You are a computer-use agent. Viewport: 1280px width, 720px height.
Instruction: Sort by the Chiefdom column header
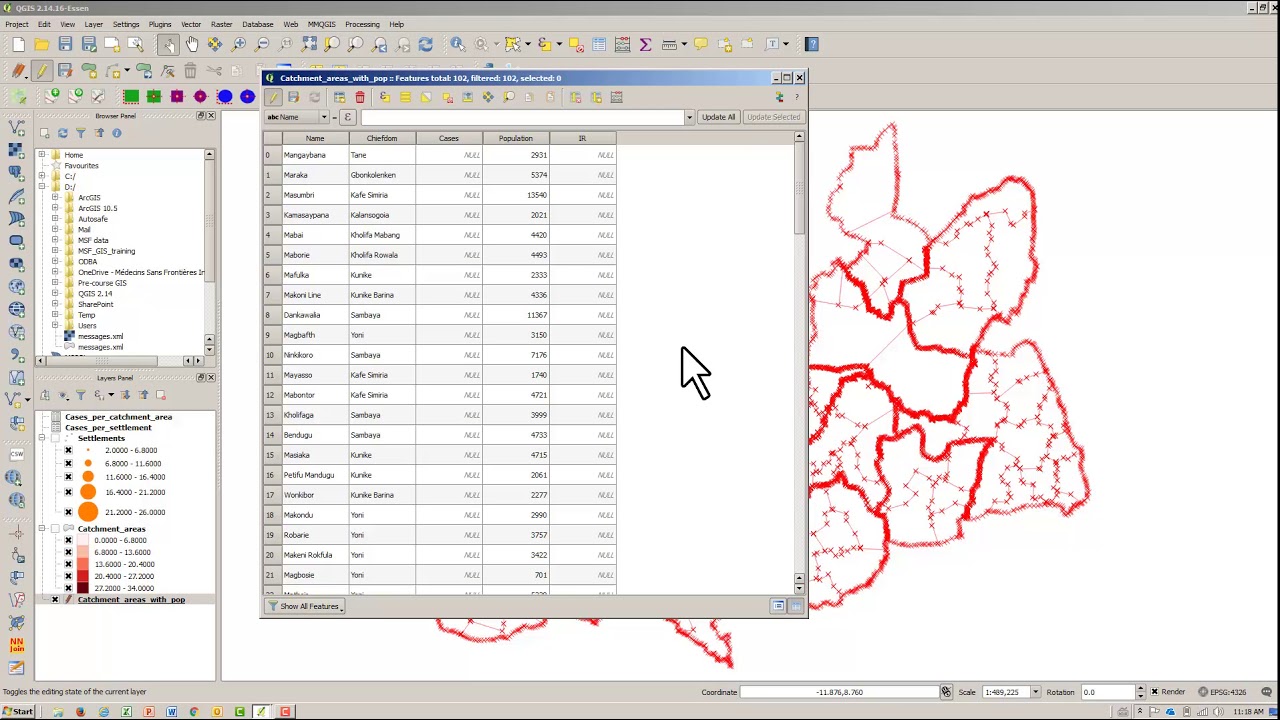[x=382, y=139]
